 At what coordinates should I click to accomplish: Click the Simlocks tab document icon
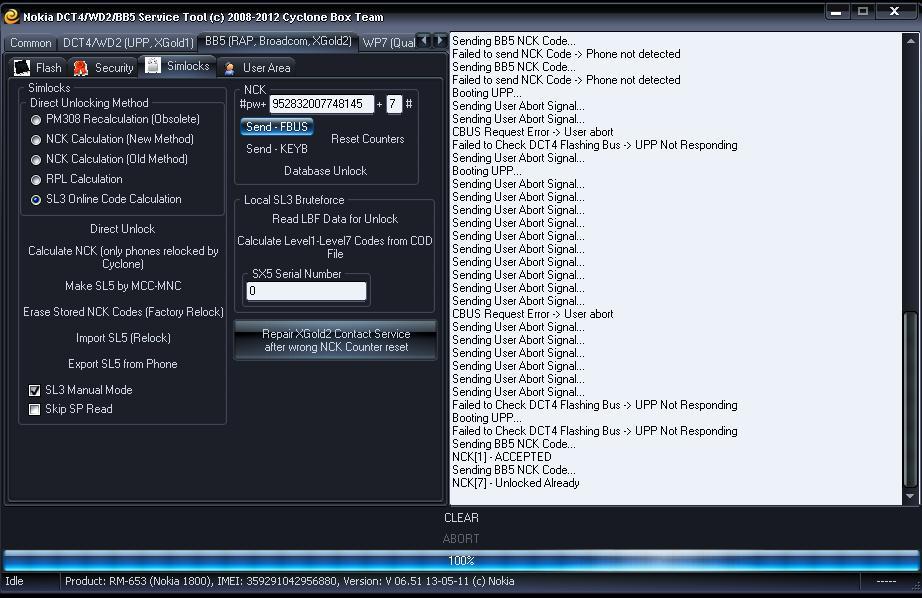[153, 65]
